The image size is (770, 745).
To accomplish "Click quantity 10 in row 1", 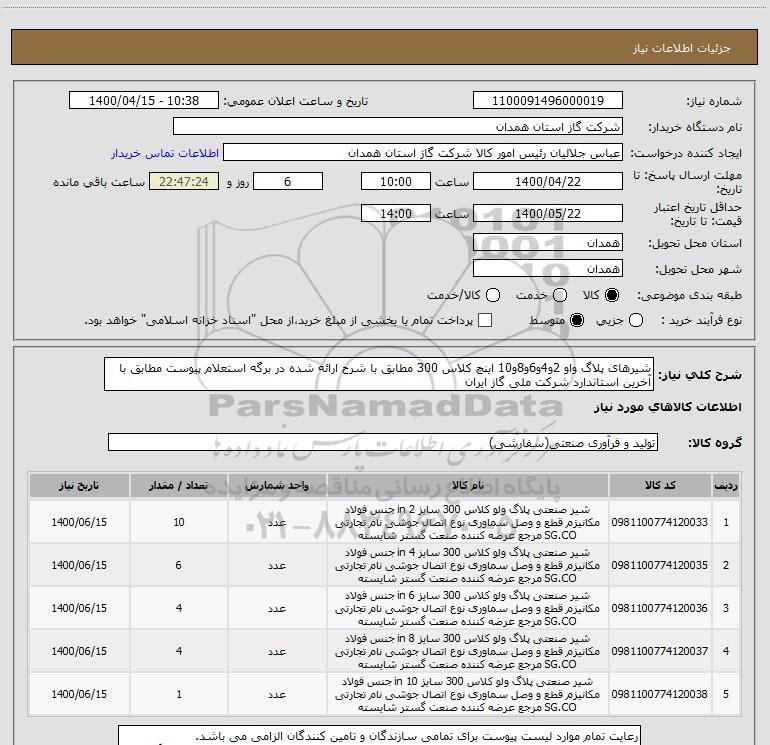I will coord(179,522).
